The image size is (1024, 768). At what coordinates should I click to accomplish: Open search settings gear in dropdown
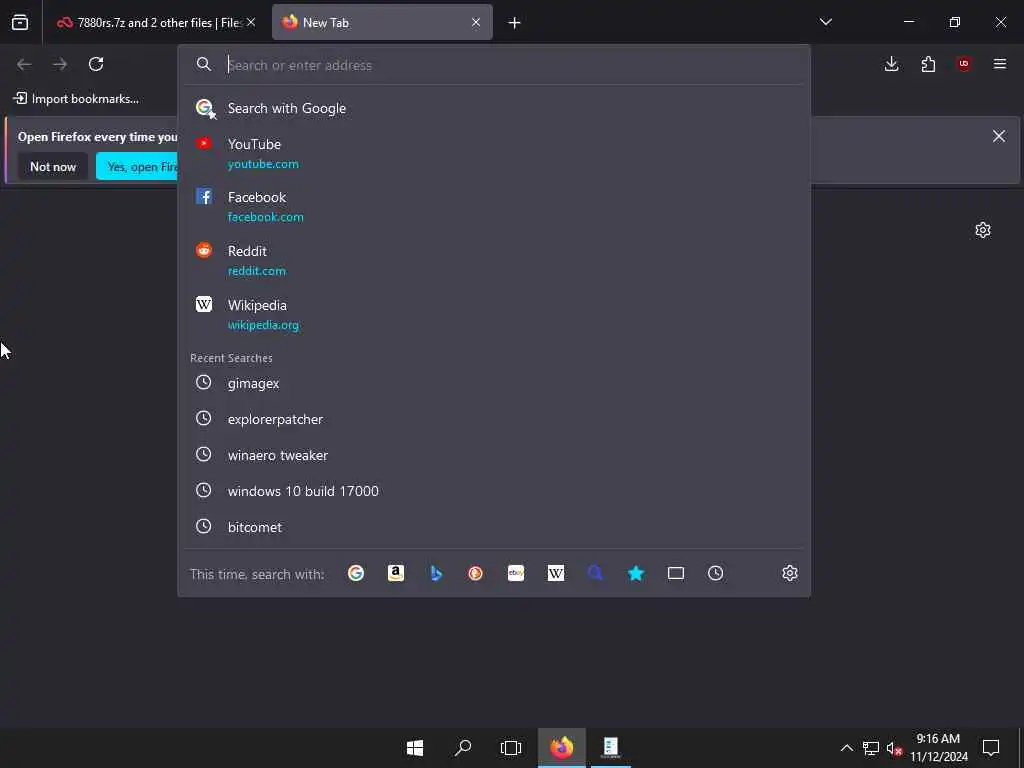point(790,573)
